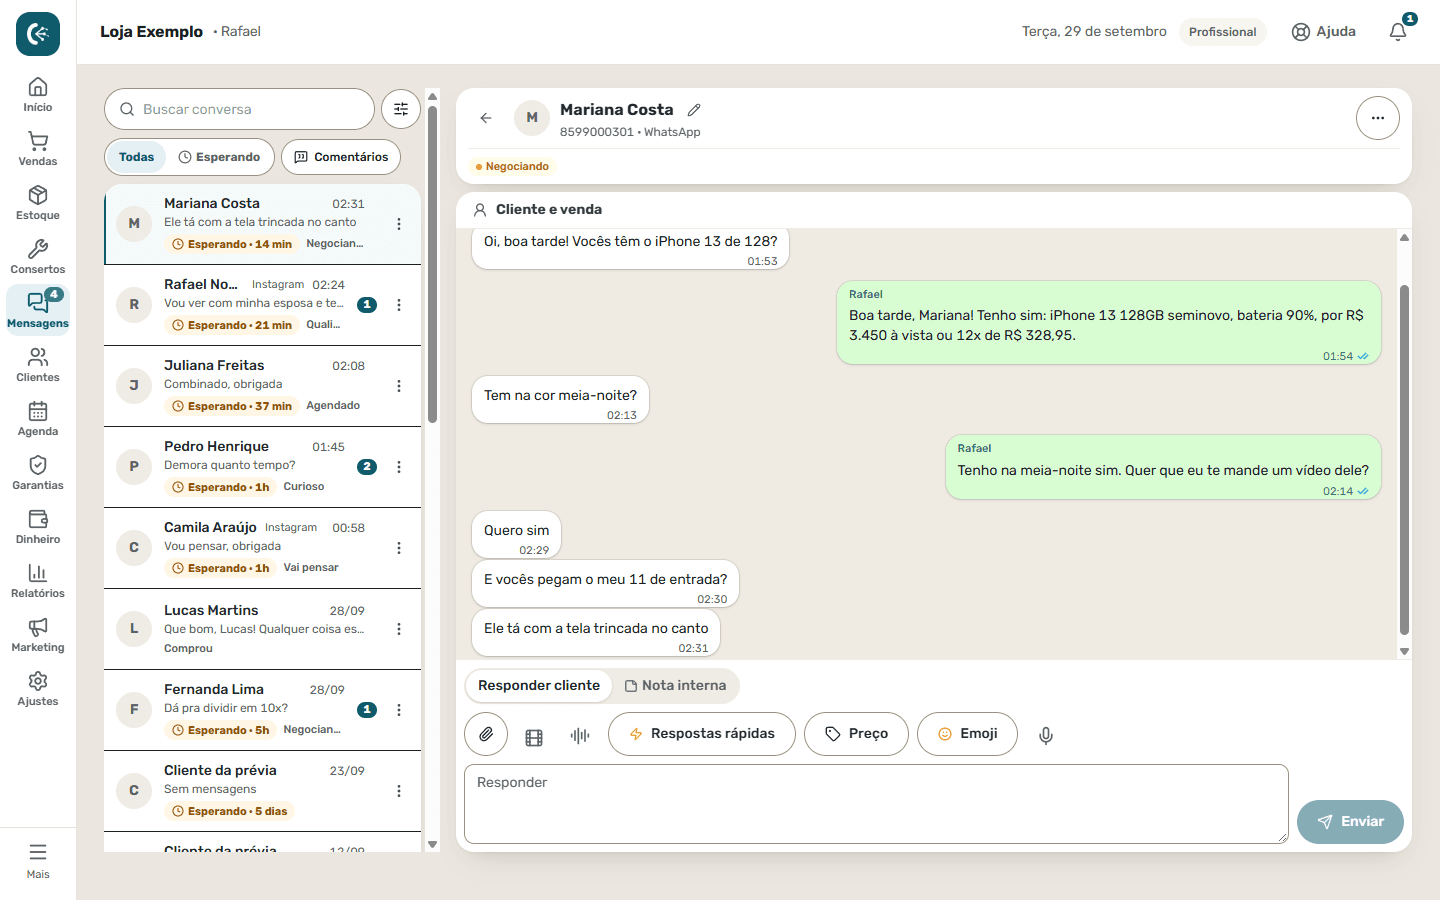Click the 'Ele tá com a tela trincada' chat bubble

click(596, 633)
